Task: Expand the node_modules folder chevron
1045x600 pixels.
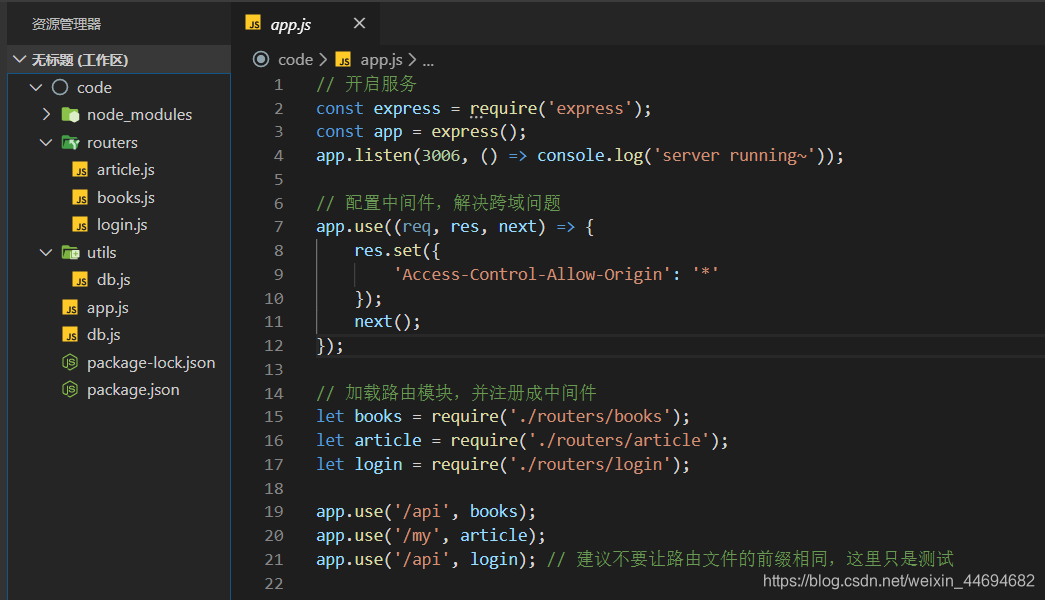Action: pos(46,115)
